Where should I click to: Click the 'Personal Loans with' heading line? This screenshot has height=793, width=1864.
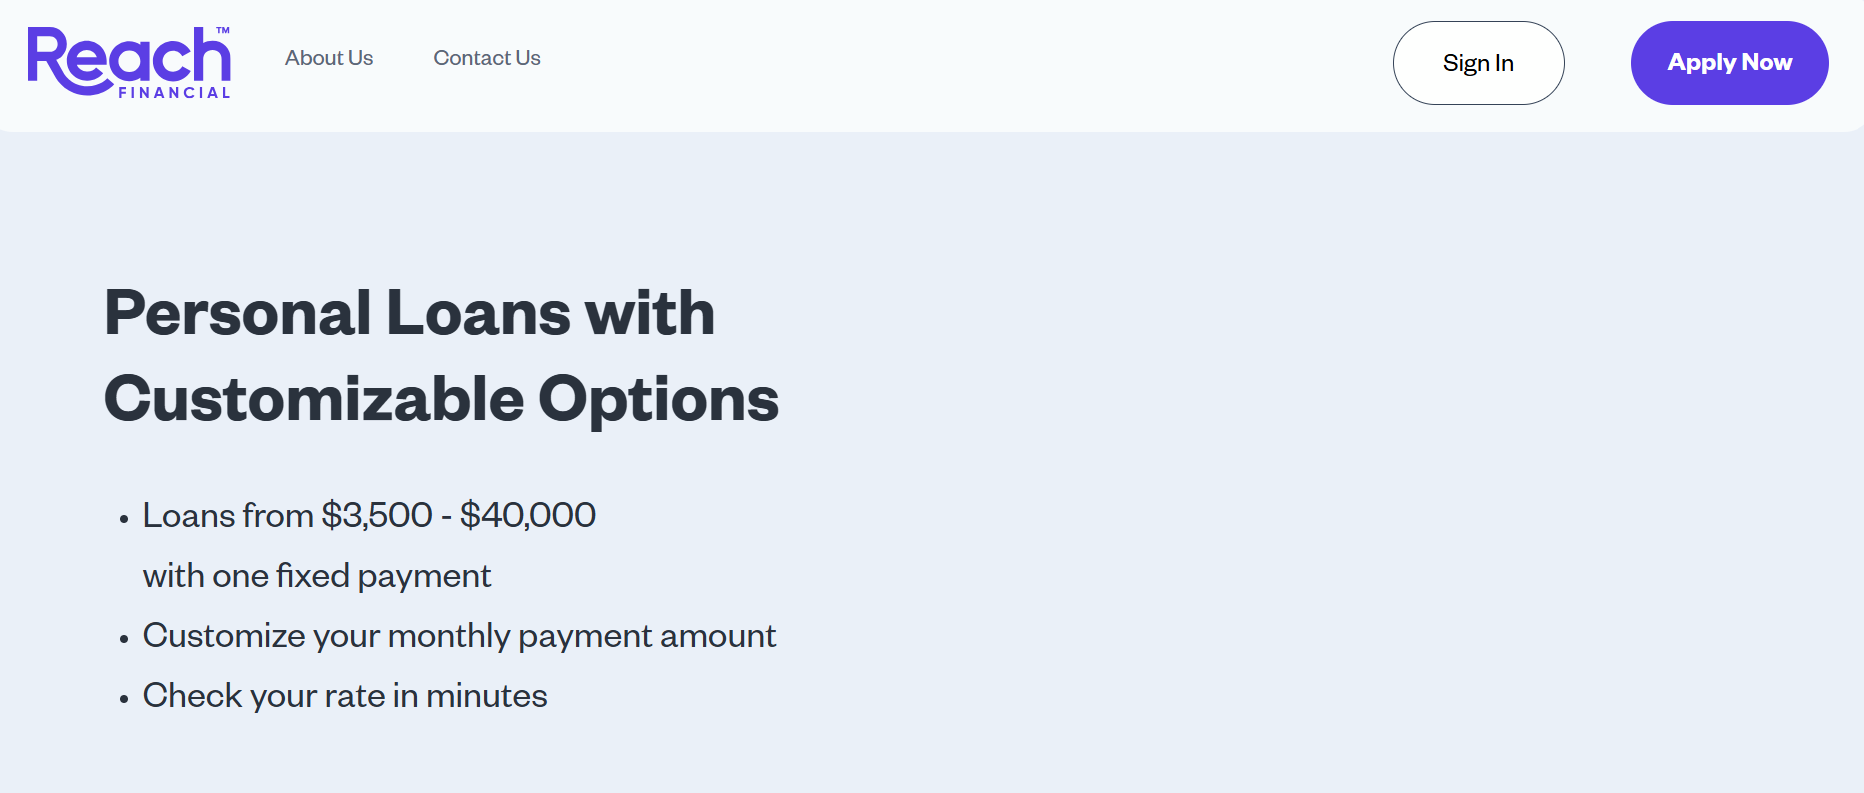(410, 313)
